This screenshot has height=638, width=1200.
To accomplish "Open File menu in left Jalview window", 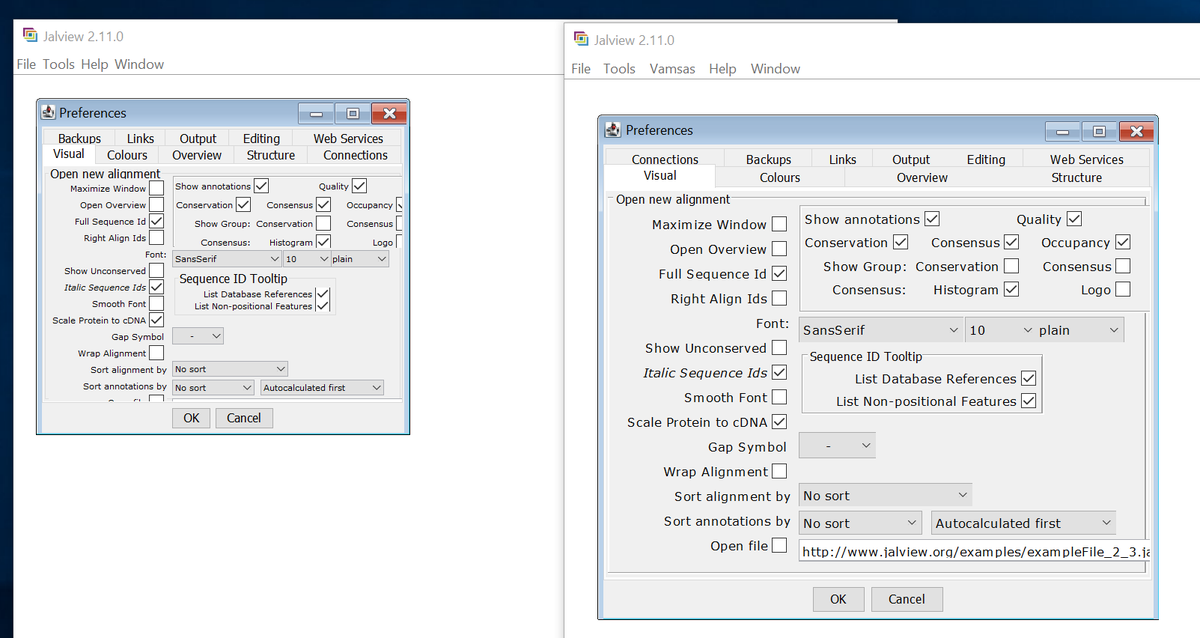I will click(x=26, y=64).
